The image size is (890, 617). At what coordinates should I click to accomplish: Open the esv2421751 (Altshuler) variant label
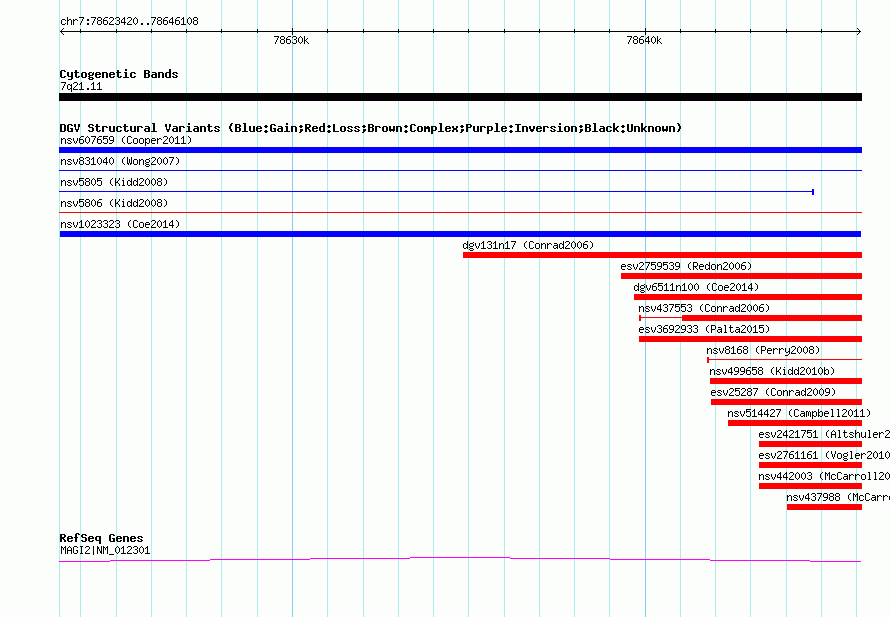coord(824,434)
